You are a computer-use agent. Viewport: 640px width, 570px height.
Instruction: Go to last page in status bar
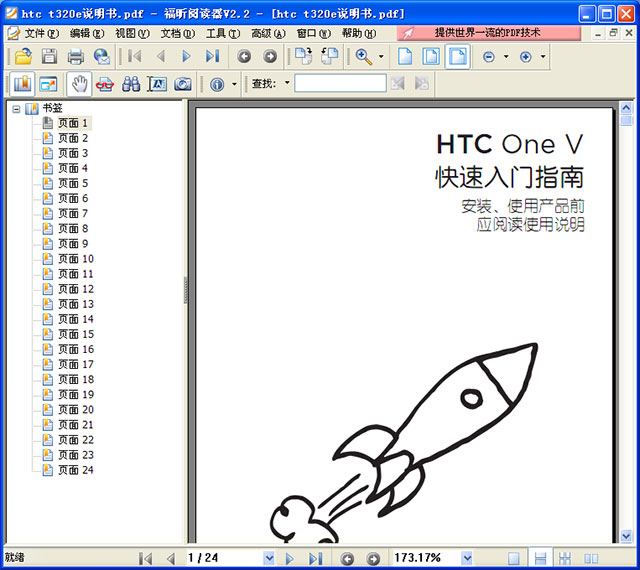[x=316, y=558]
